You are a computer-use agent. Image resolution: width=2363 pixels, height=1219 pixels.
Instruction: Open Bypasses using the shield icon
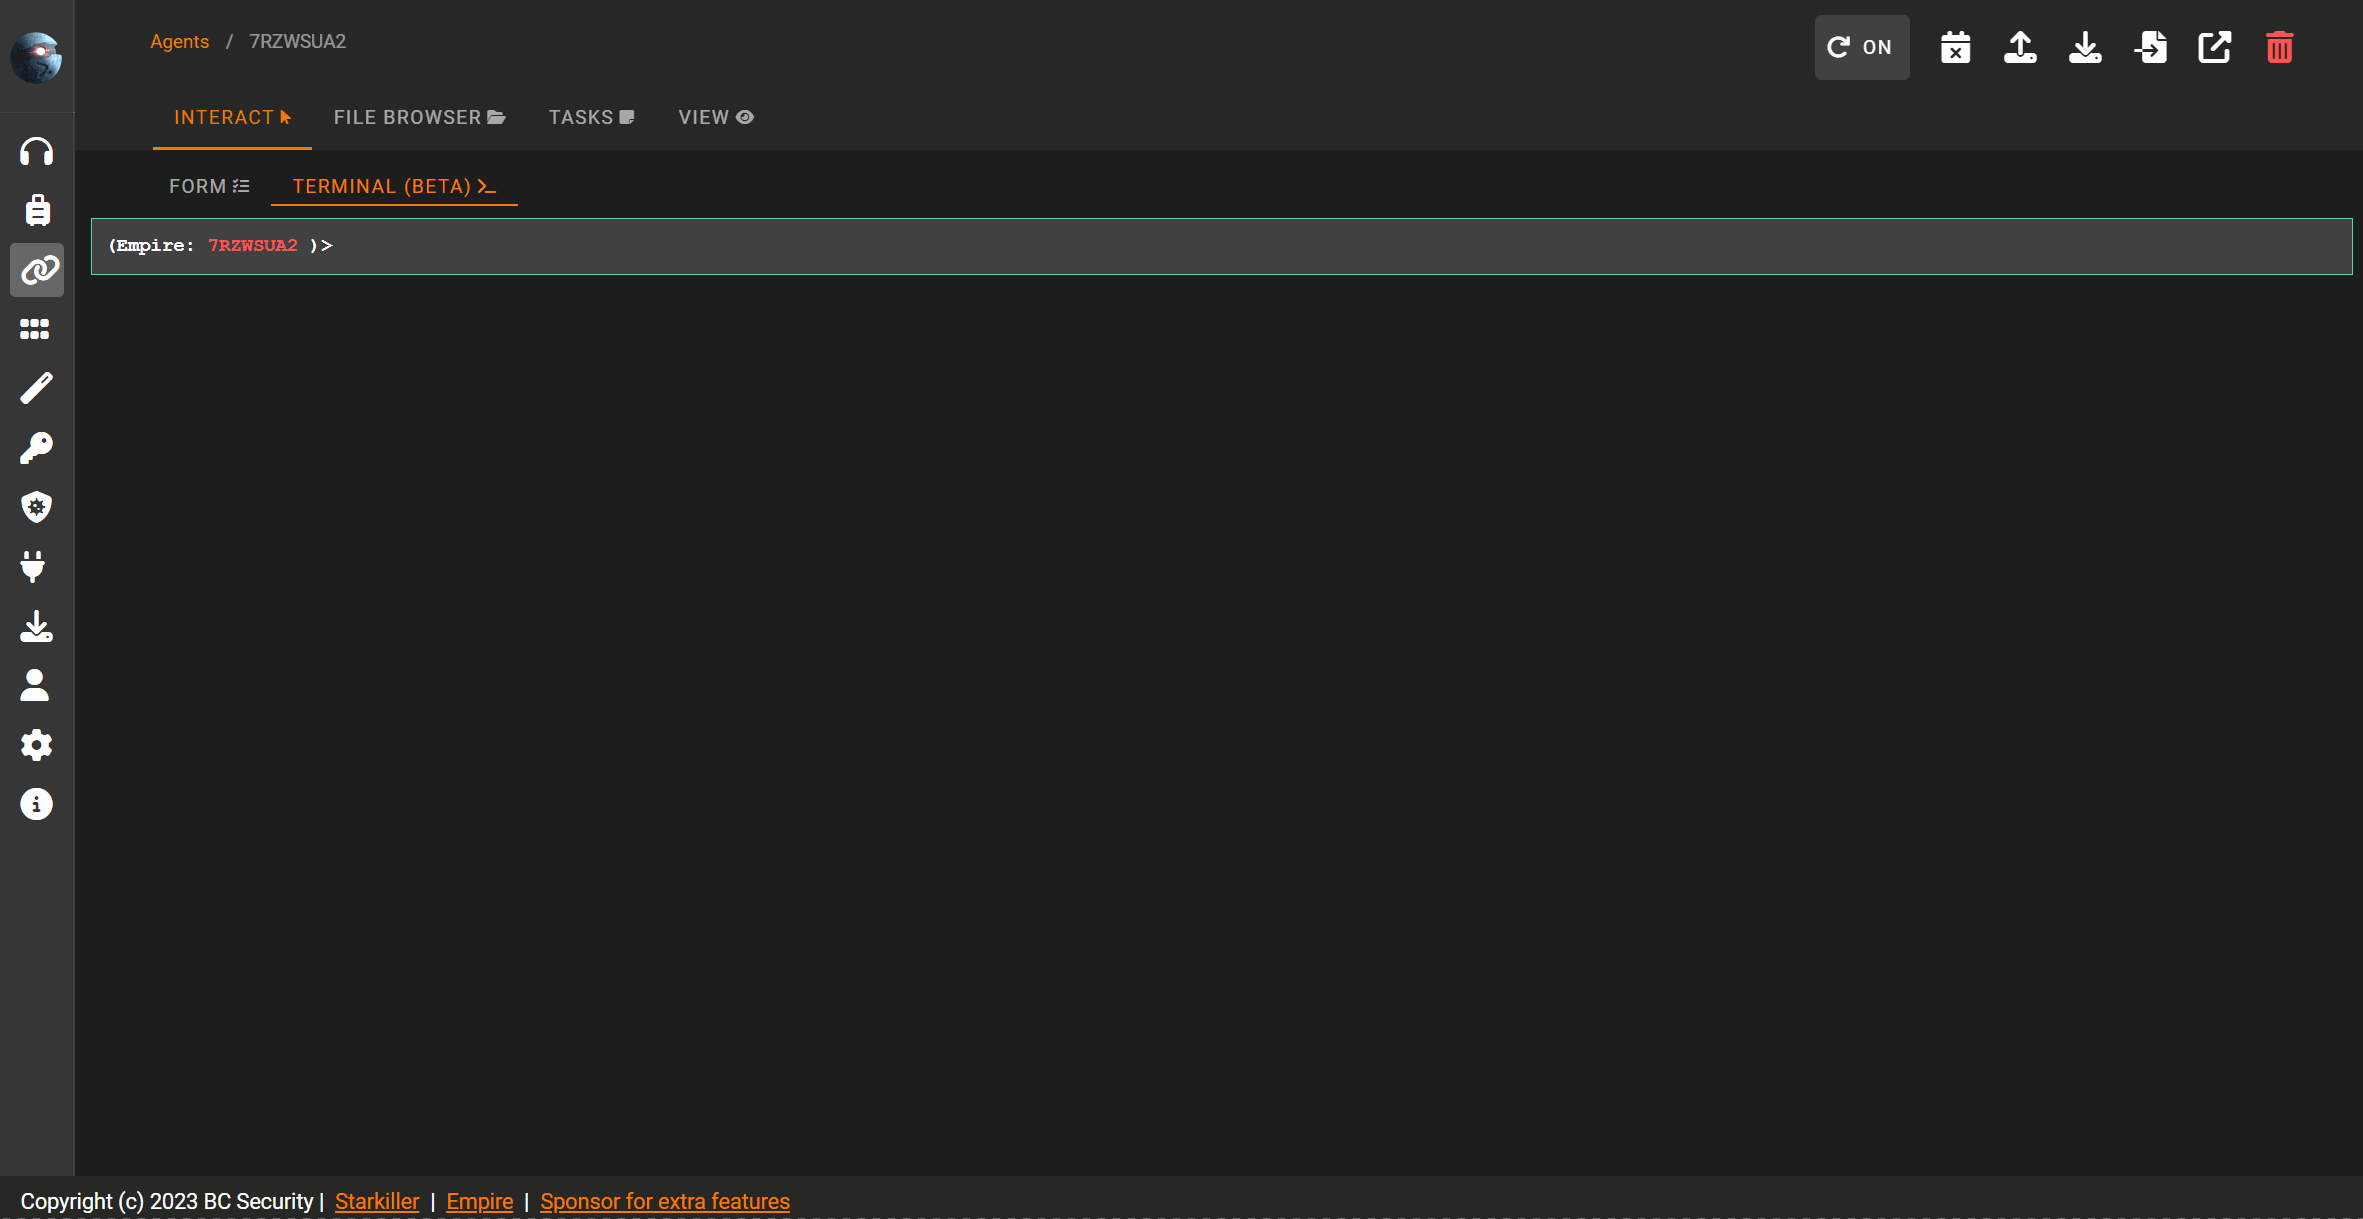(36, 507)
